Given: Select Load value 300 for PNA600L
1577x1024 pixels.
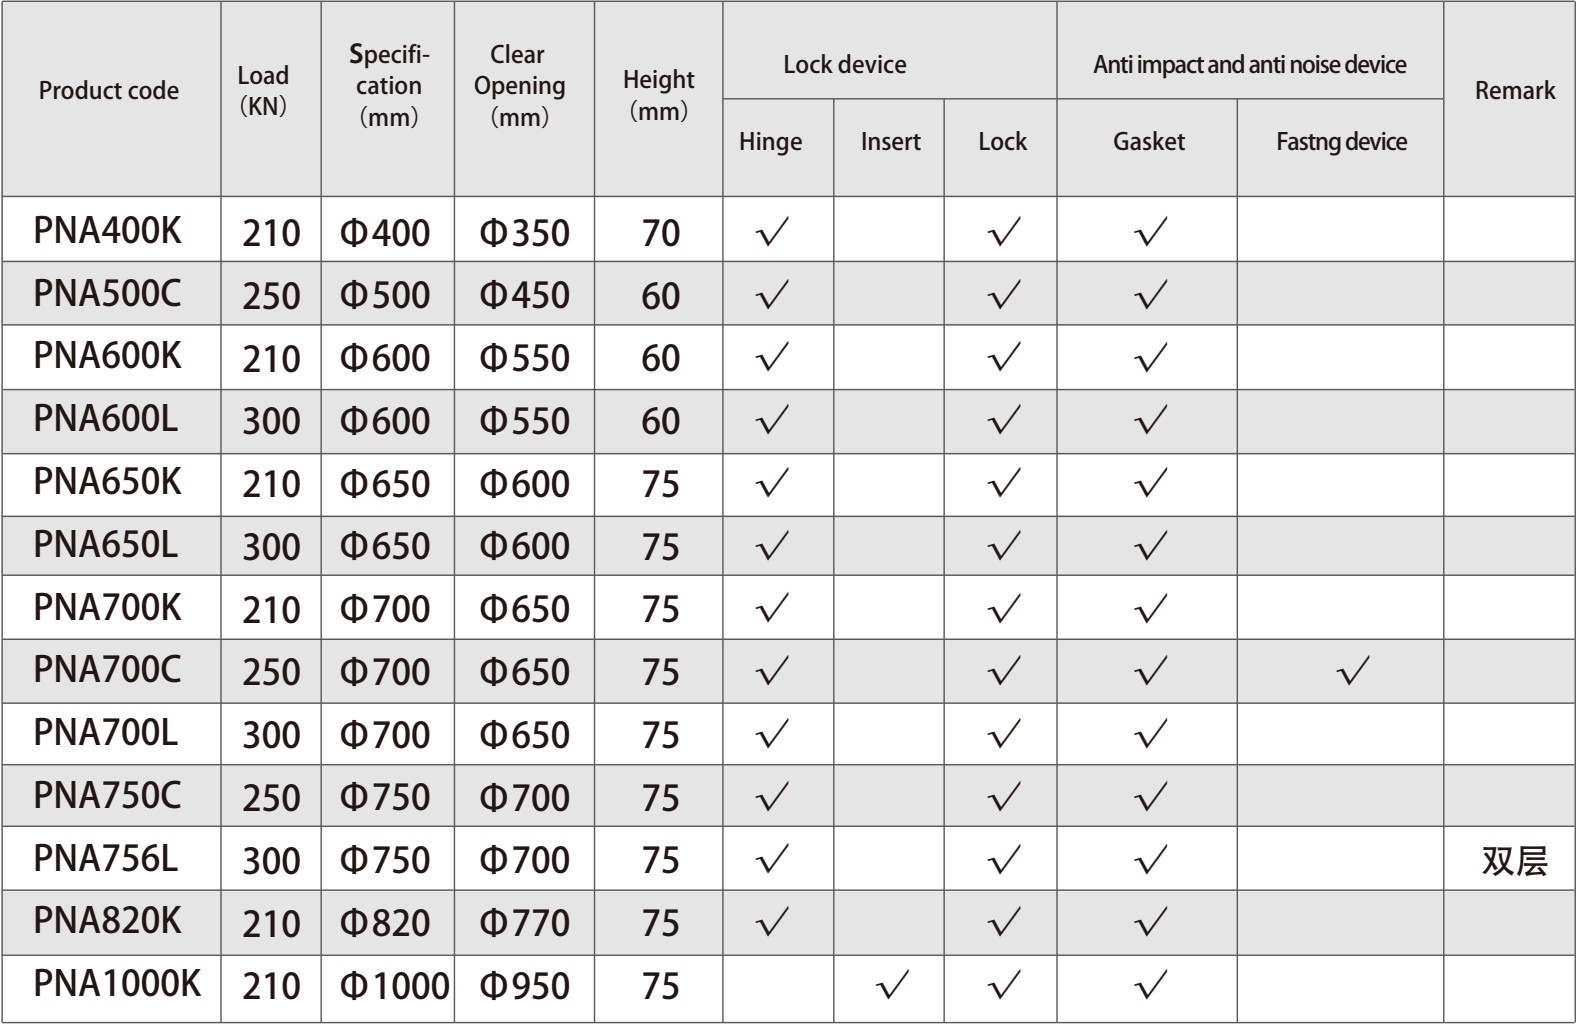Looking at the screenshot, I should [x=271, y=421].
